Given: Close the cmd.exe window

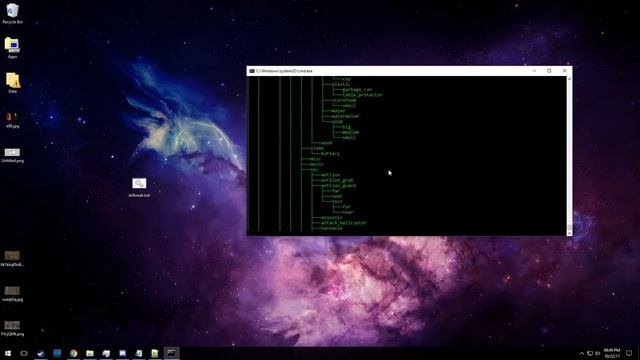Looking at the screenshot, I should (x=564, y=71).
